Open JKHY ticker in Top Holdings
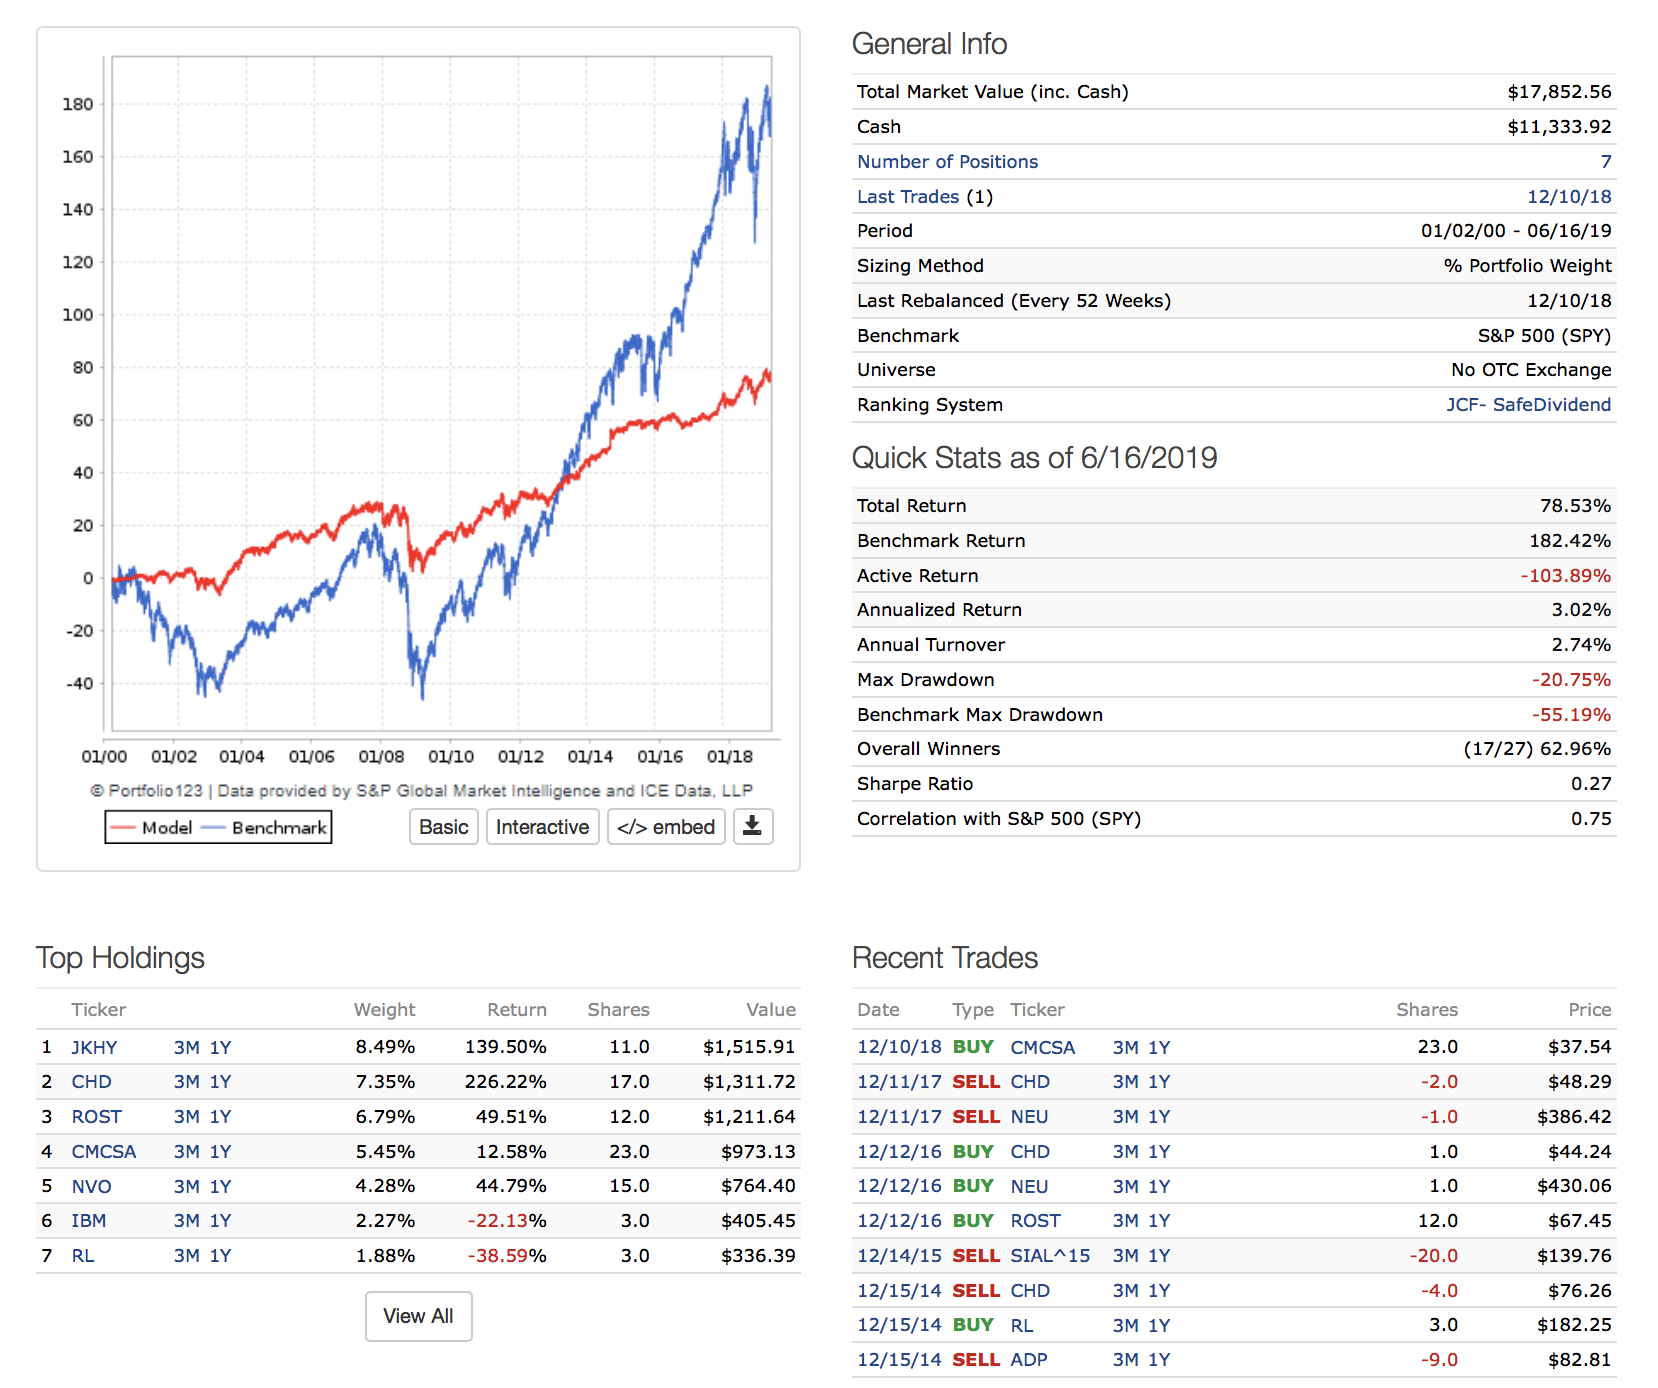 point(94,1048)
